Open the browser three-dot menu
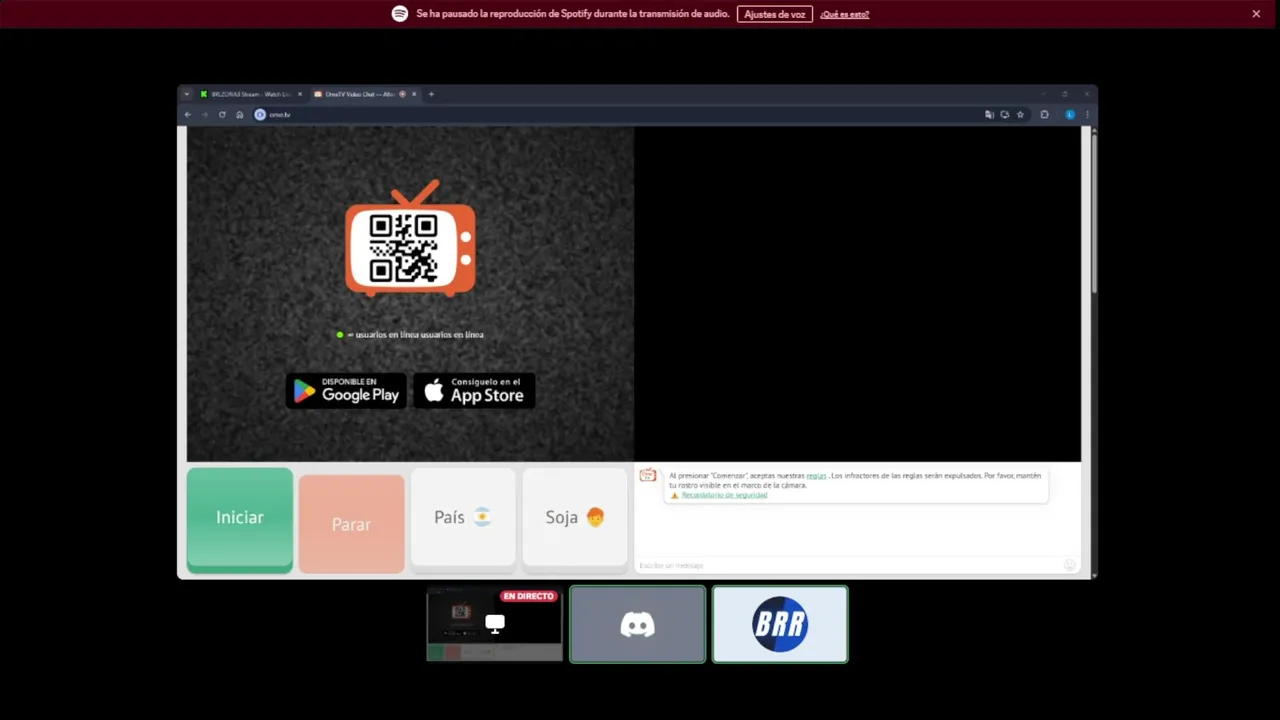Viewport: 1280px width, 720px height. pyautogui.click(x=1087, y=115)
